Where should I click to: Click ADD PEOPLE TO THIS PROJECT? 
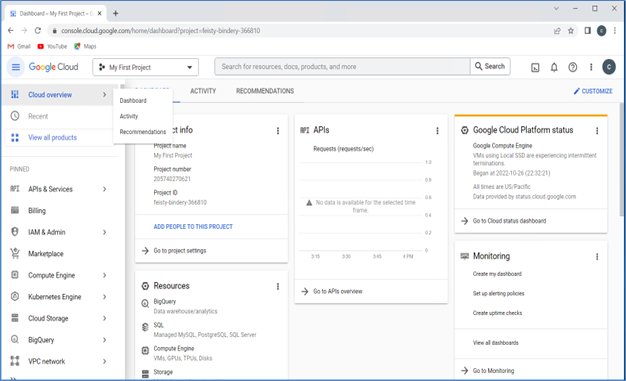[x=193, y=226]
